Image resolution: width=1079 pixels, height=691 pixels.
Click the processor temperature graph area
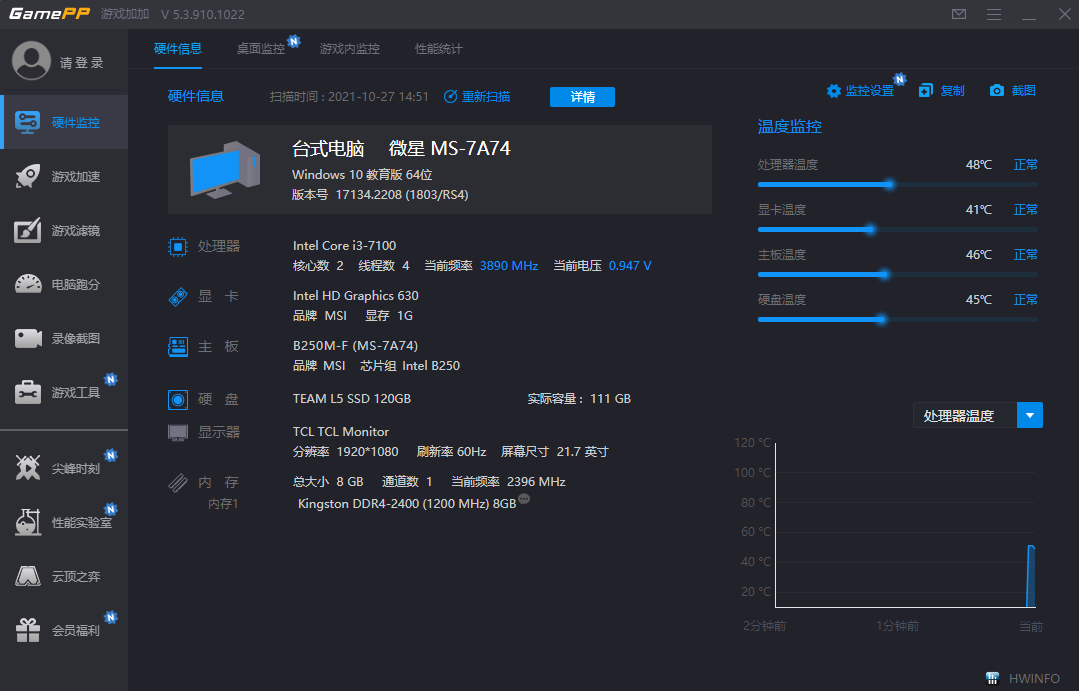point(906,525)
